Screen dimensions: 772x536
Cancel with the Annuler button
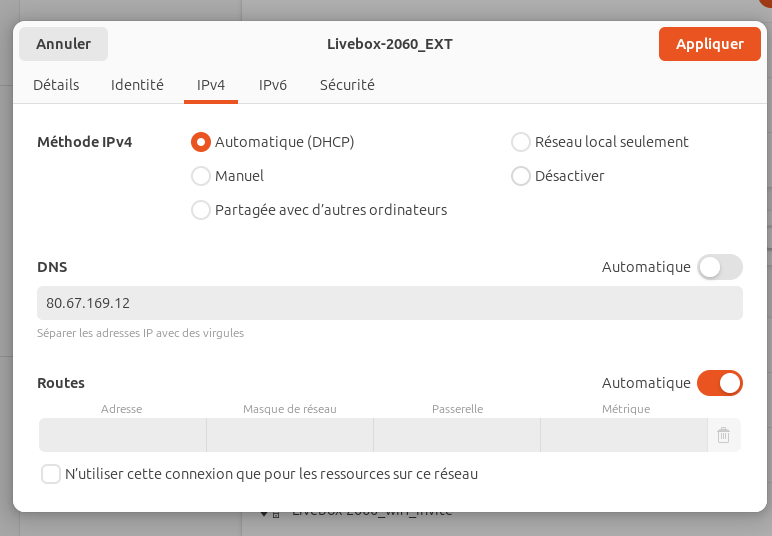pos(64,44)
